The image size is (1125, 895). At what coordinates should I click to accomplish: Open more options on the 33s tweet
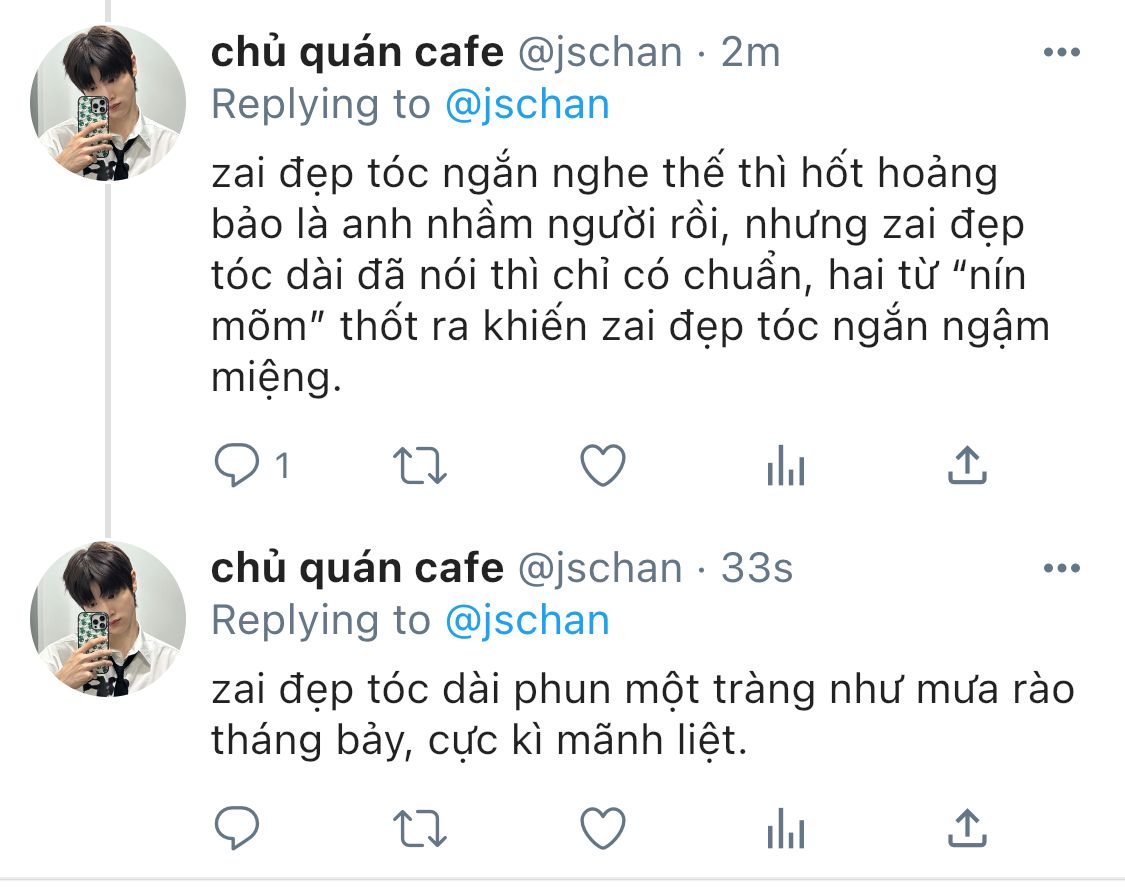pos(1062,568)
